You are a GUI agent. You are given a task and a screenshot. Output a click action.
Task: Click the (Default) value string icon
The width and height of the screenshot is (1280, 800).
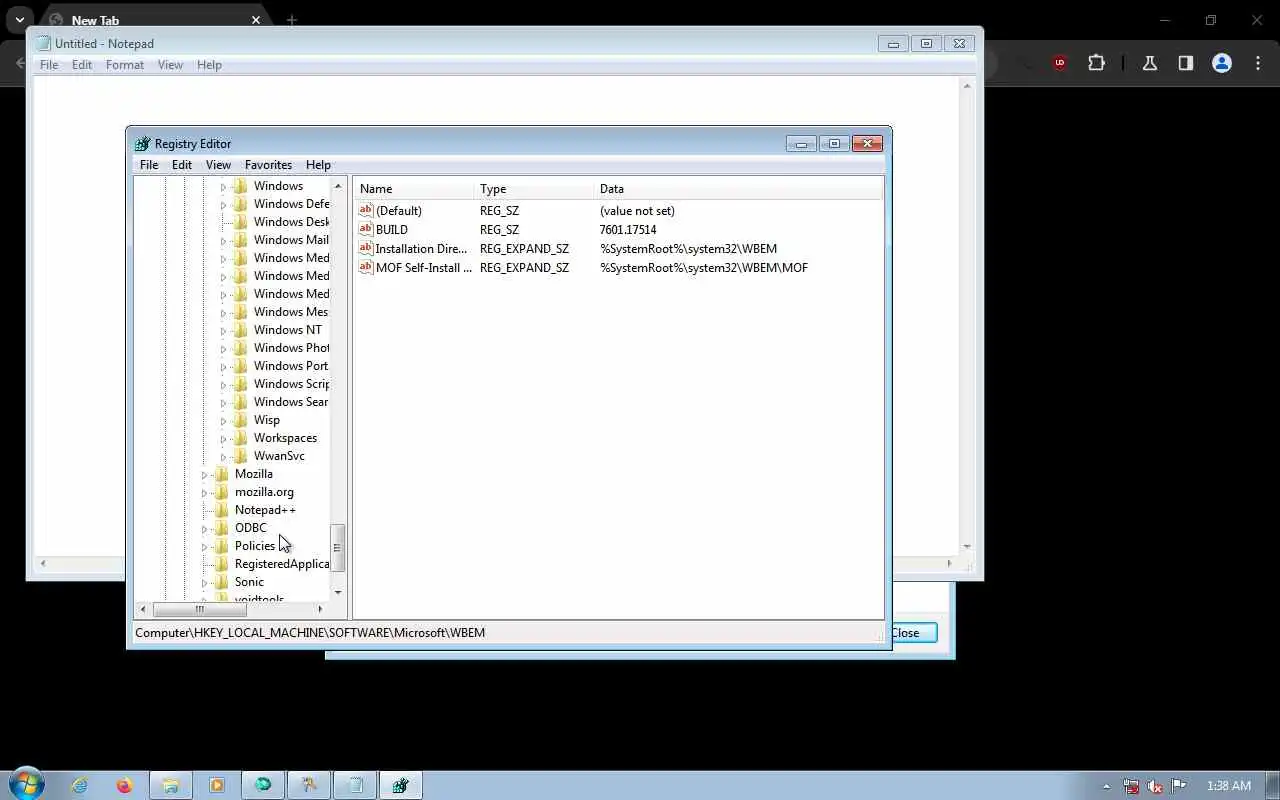(x=366, y=211)
